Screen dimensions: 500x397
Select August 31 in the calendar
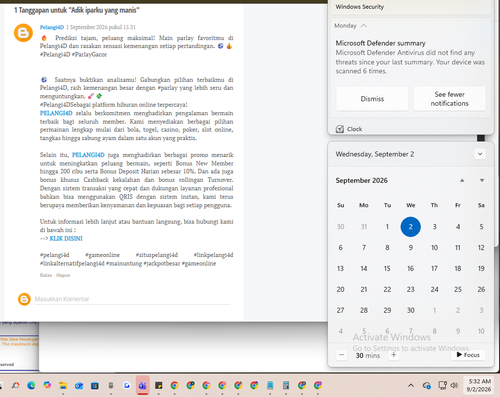point(364,227)
